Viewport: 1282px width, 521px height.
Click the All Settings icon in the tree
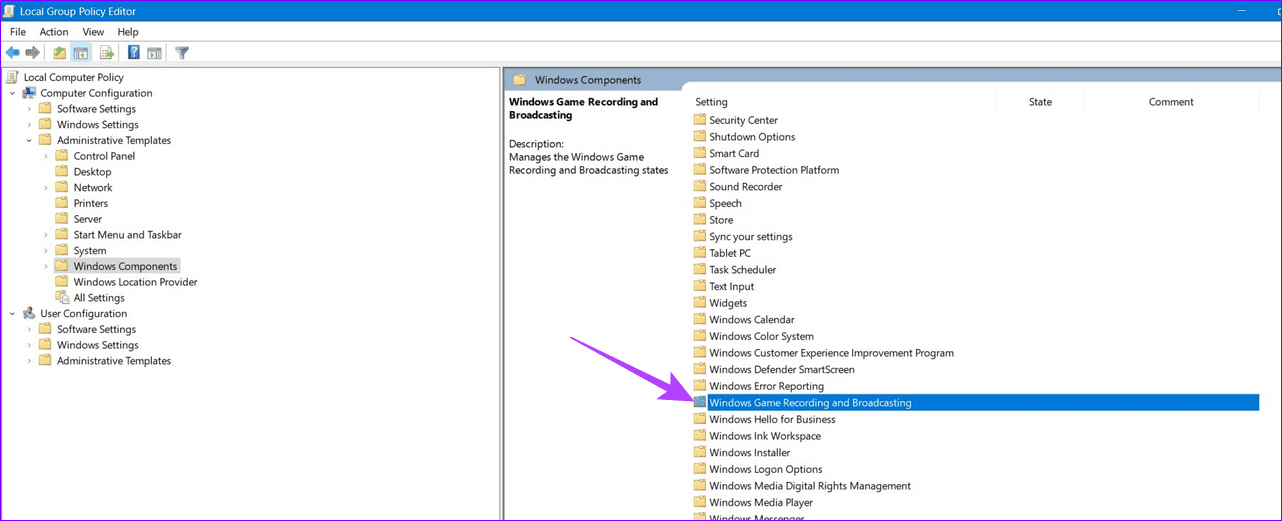[x=62, y=297]
